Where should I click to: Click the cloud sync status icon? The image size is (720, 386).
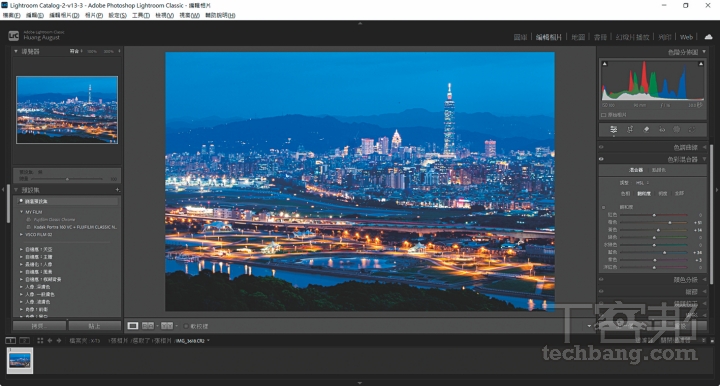click(709, 37)
